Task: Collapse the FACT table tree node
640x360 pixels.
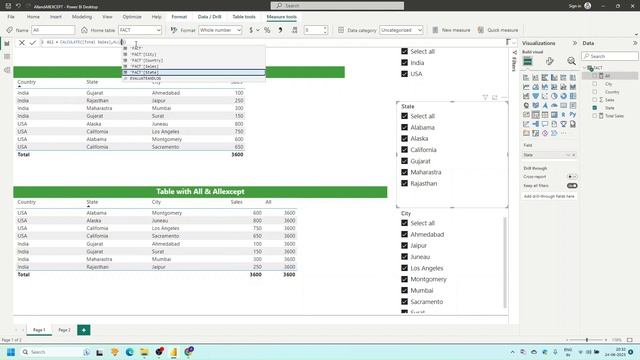Action: tap(584, 68)
